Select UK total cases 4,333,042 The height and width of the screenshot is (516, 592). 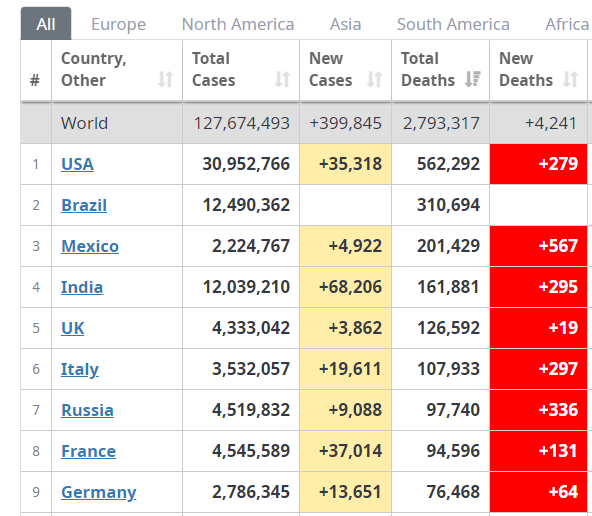pyautogui.click(x=251, y=328)
